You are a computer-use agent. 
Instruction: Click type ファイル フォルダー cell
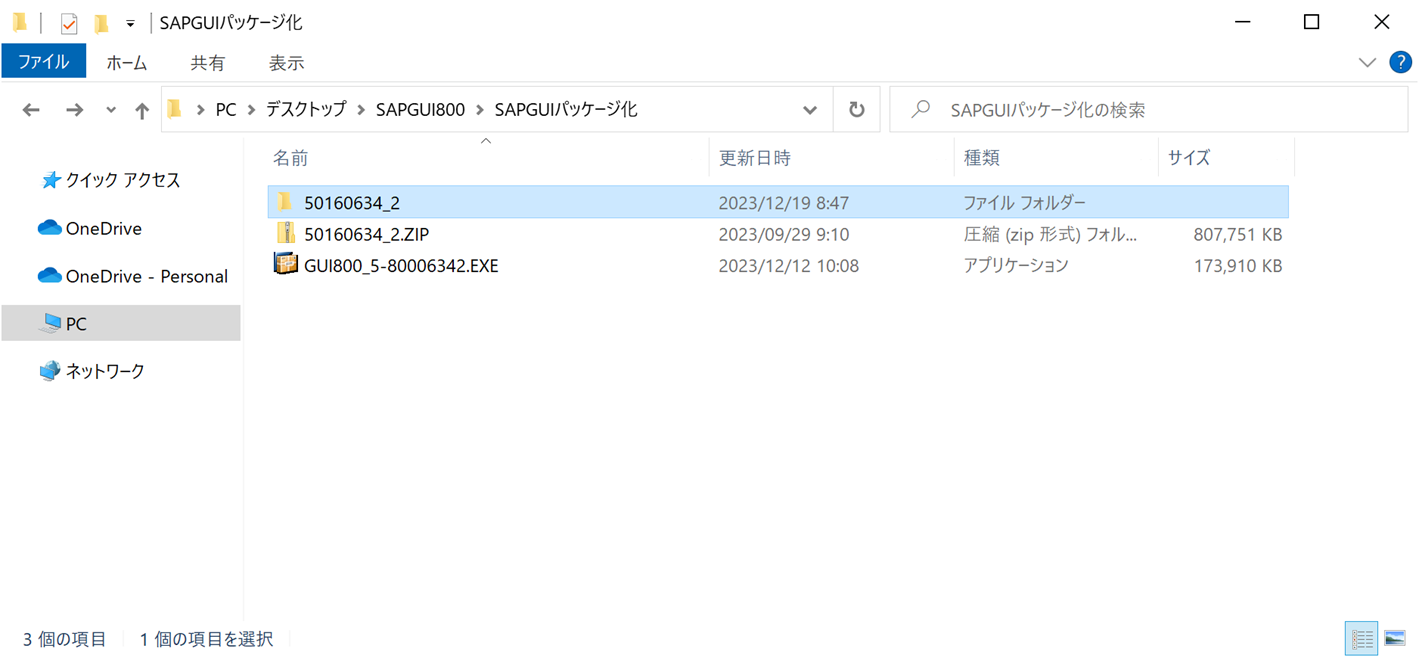coord(1024,203)
